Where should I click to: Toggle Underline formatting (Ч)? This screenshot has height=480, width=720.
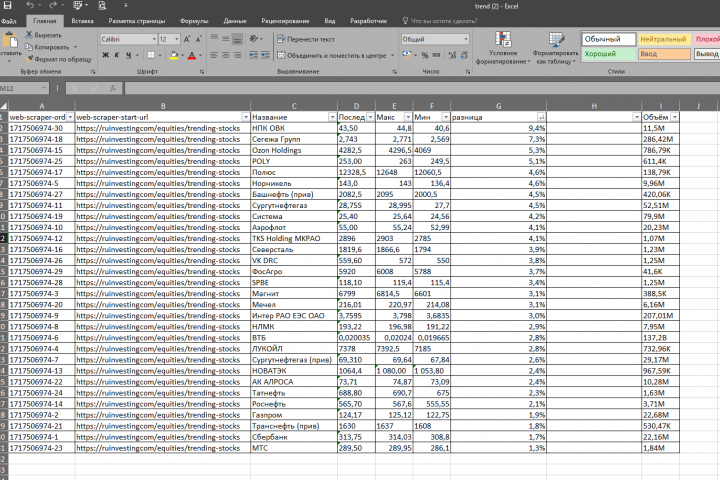click(128, 55)
